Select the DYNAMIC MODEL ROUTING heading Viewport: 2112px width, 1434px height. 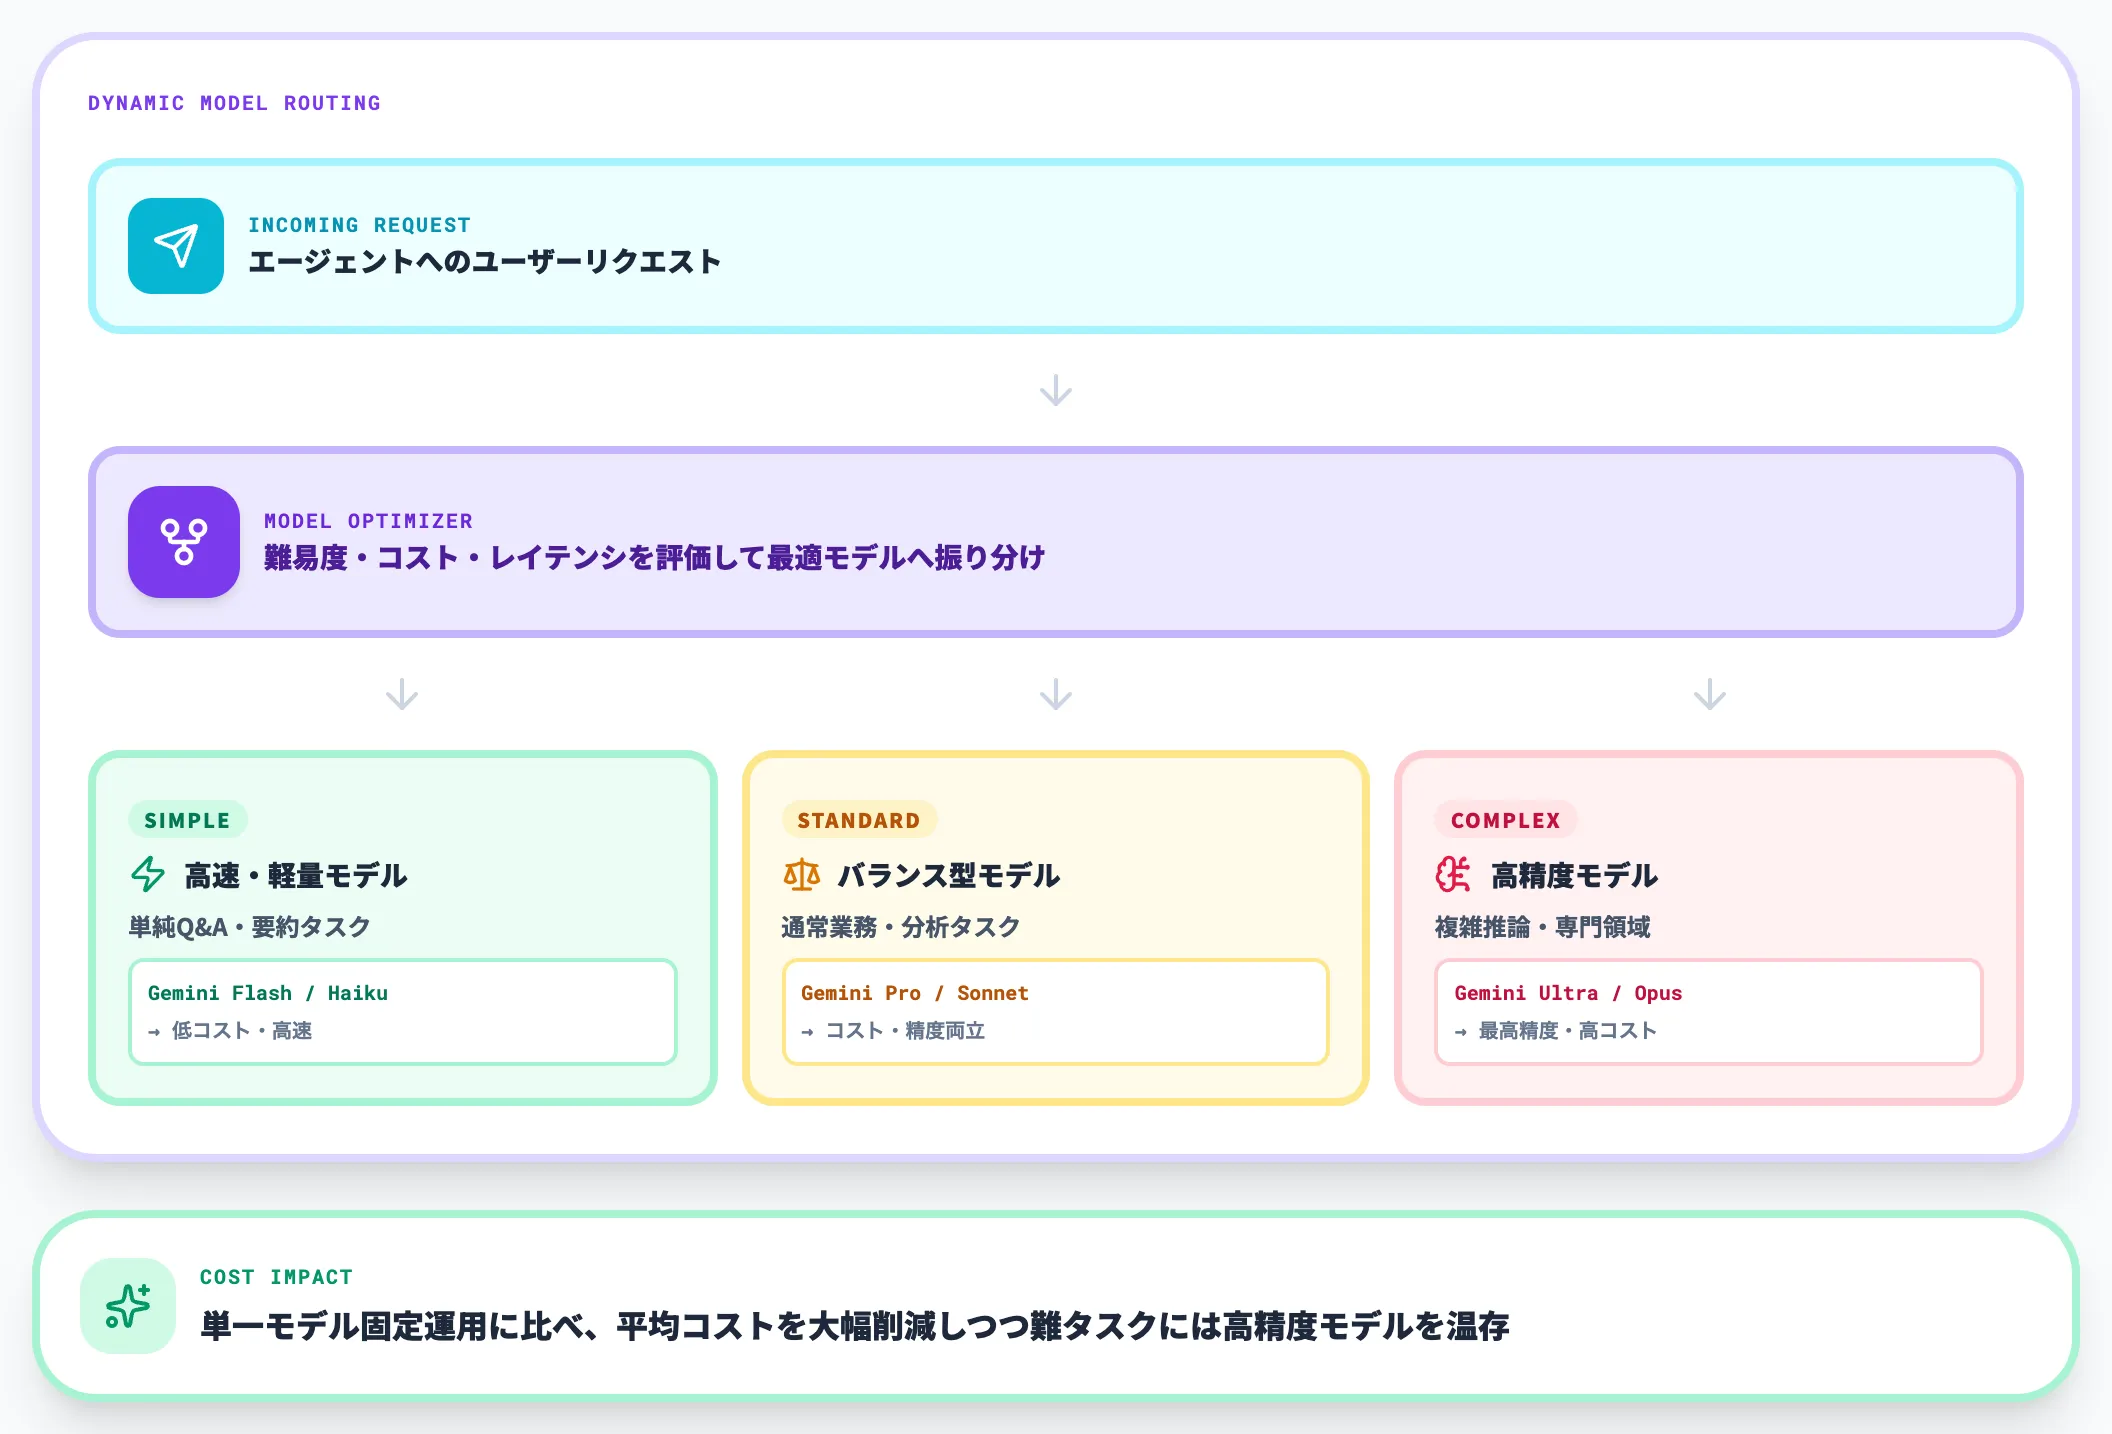[x=234, y=102]
